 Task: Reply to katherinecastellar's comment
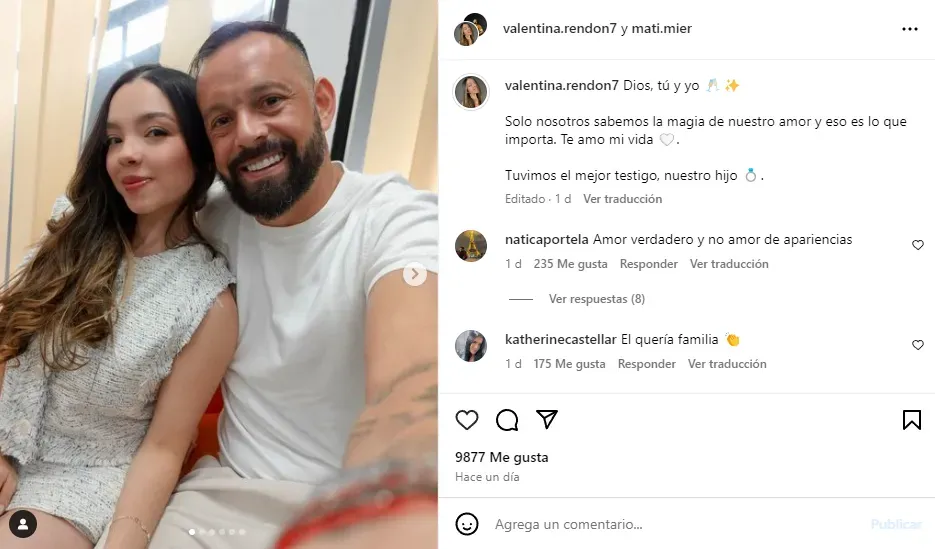coord(647,364)
